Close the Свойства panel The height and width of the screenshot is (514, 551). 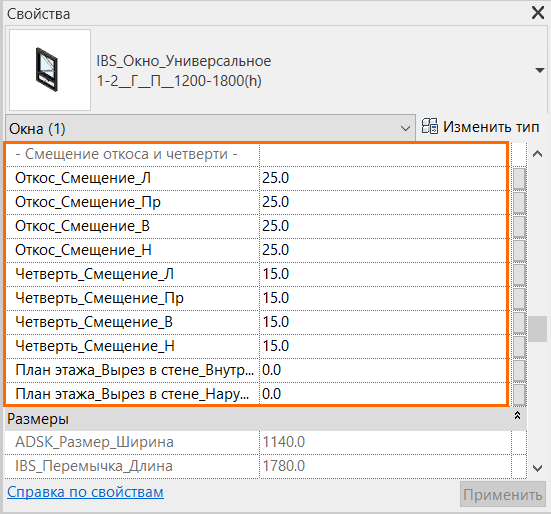point(538,13)
